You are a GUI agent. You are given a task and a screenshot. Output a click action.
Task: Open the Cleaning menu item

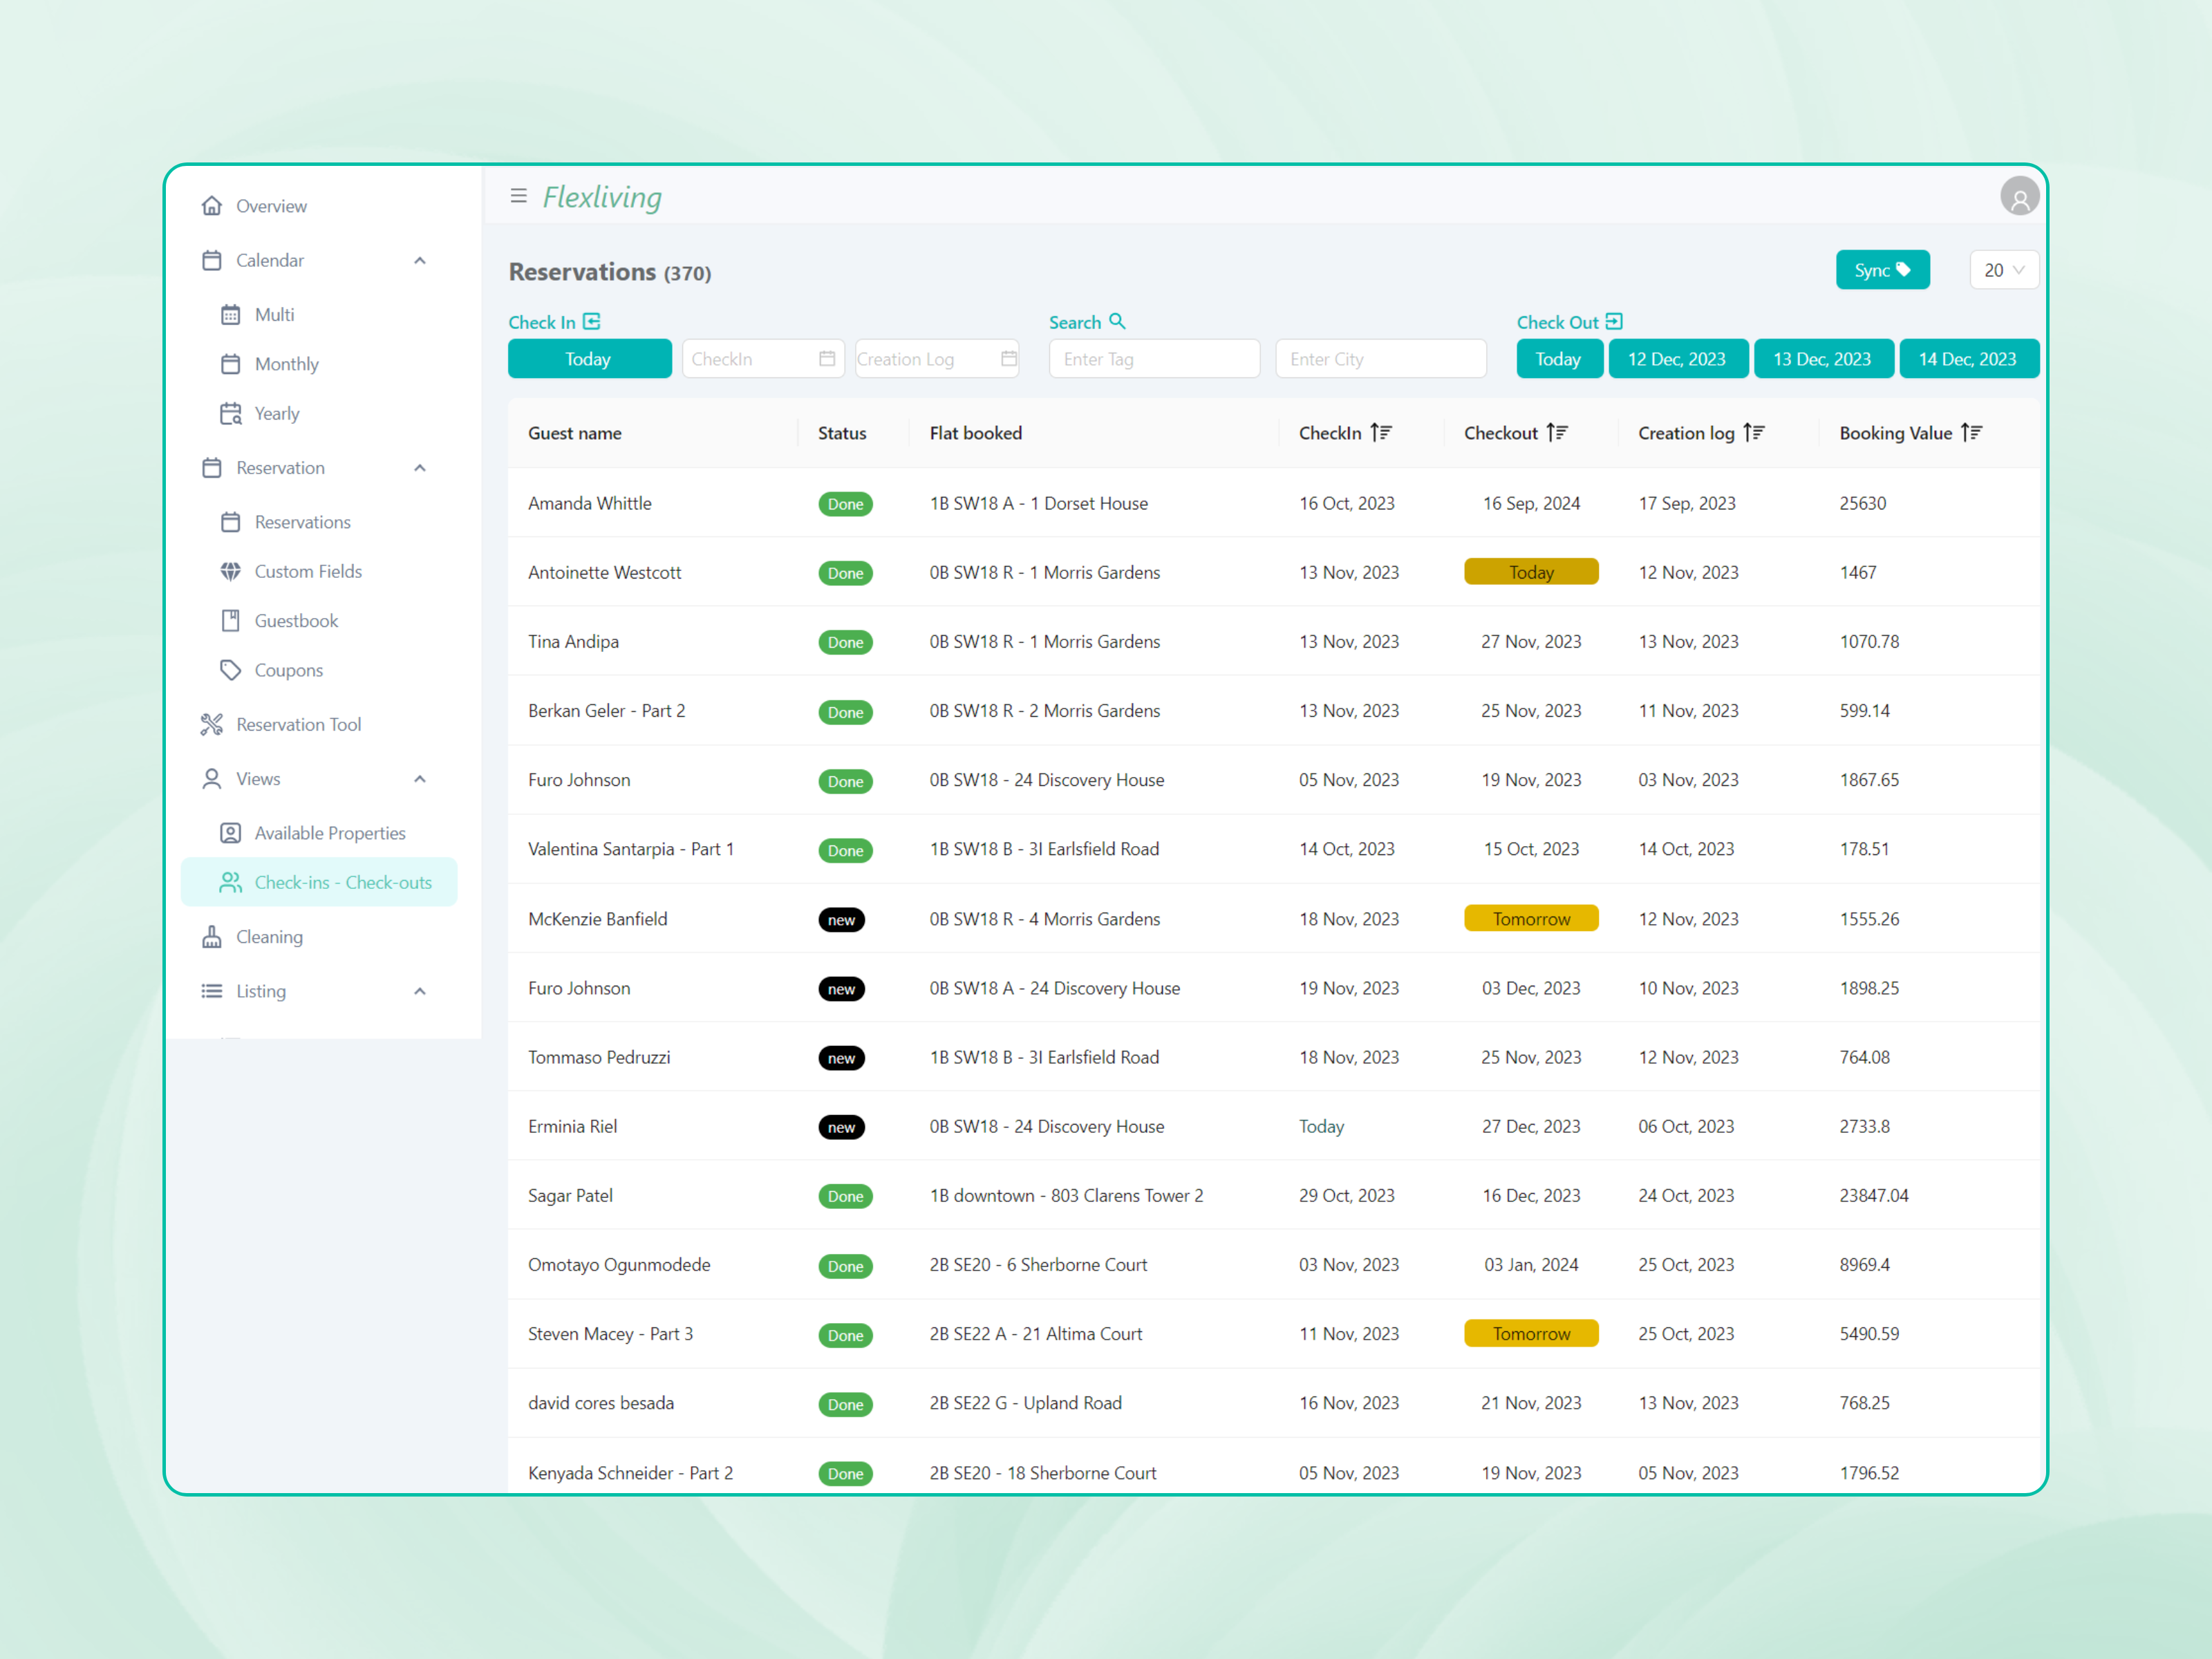269,937
